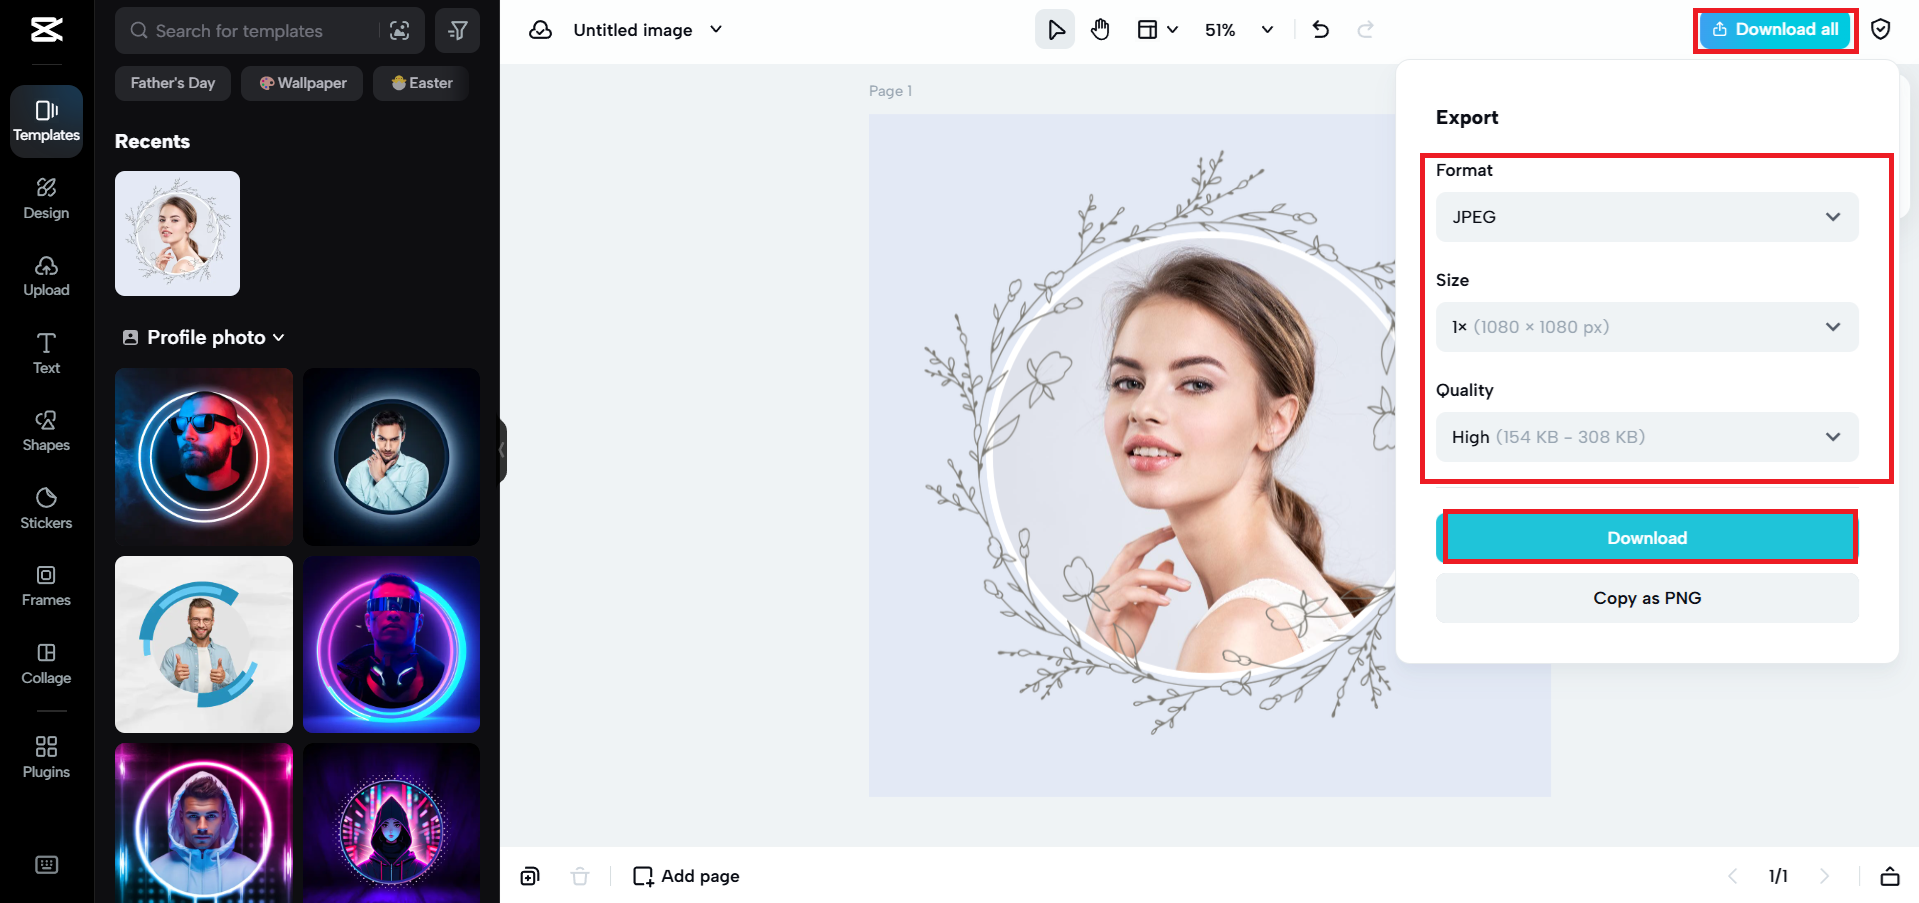This screenshot has width=1919, height=903.
Task: Click Add page
Action: 686,876
